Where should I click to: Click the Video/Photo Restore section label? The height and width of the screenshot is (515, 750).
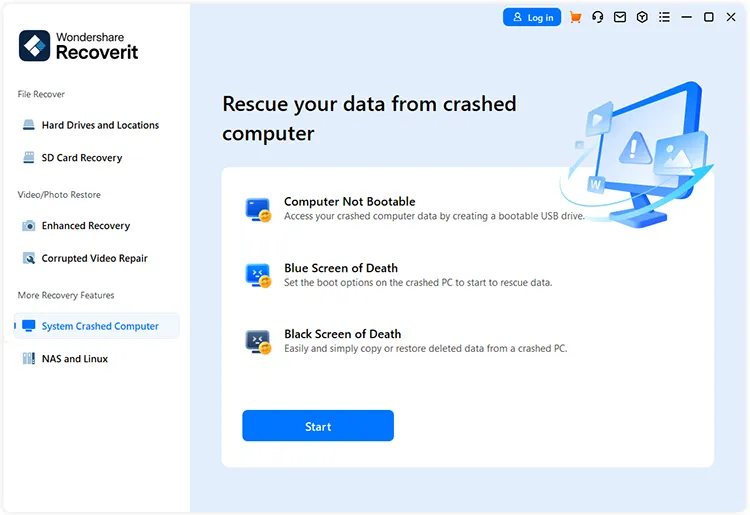tap(59, 195)
